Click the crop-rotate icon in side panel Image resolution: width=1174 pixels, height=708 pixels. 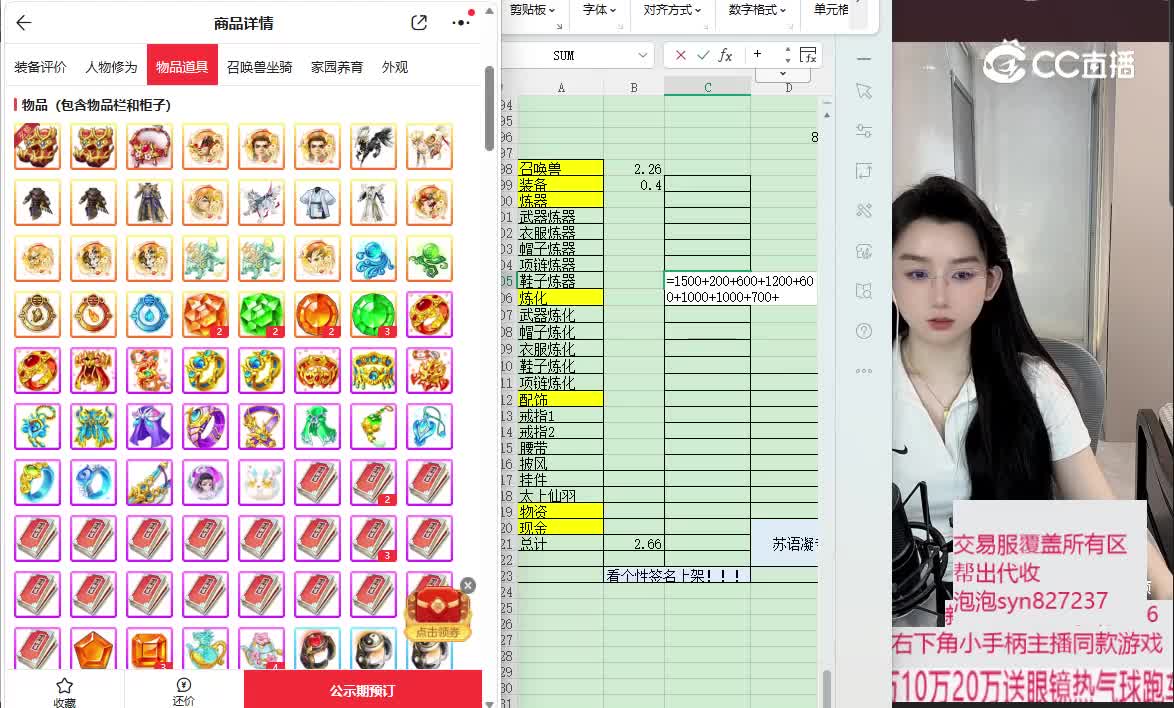pyautogui.click(x=864, y=171)
